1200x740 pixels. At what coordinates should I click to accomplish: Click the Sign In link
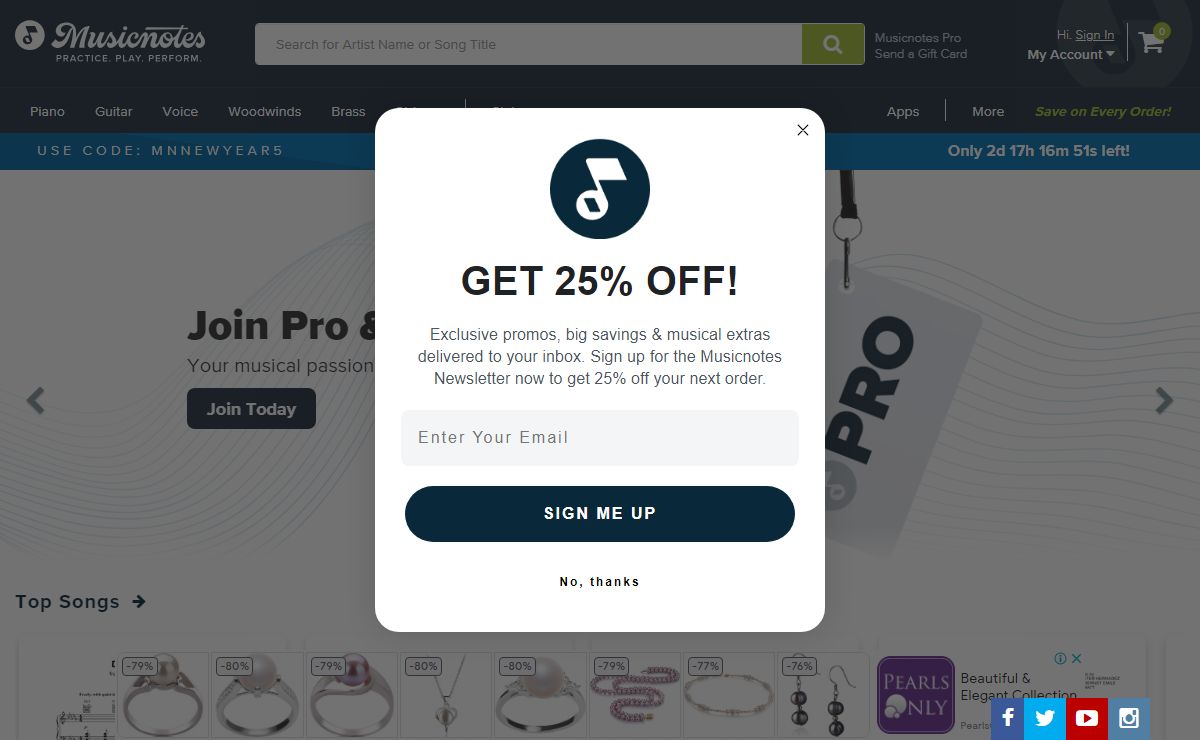point(1094,35)
